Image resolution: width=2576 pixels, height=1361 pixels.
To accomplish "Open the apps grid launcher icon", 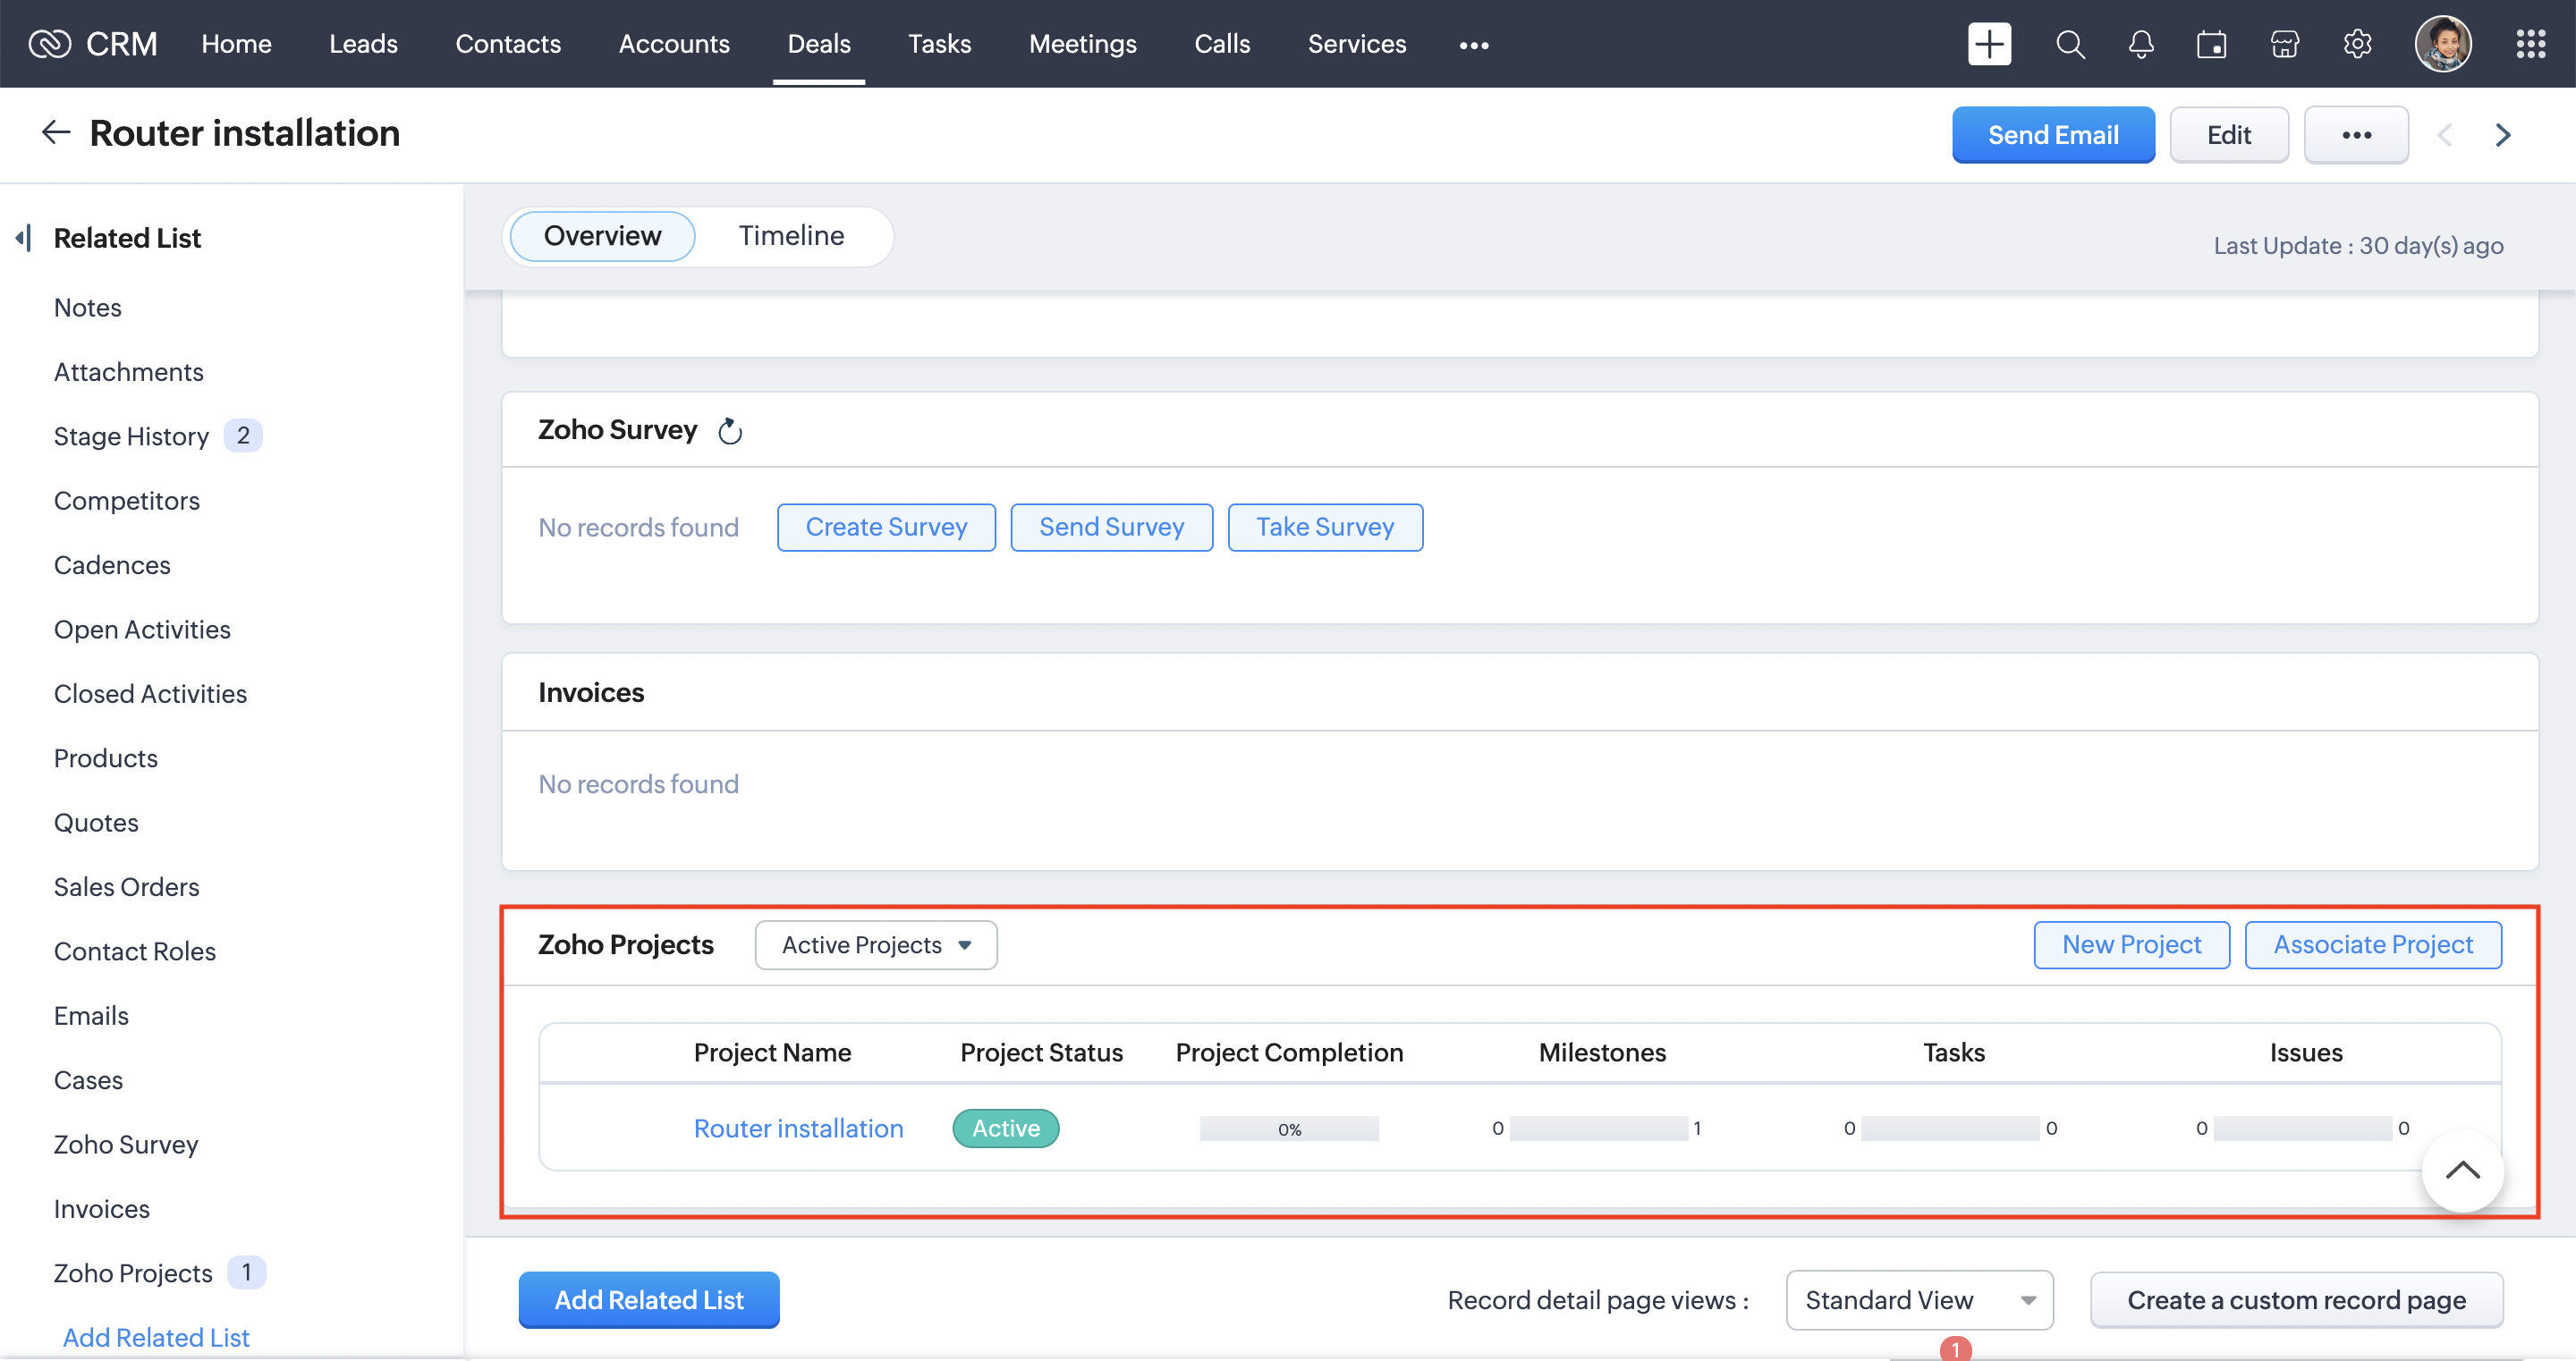I will coord(2530,44).
